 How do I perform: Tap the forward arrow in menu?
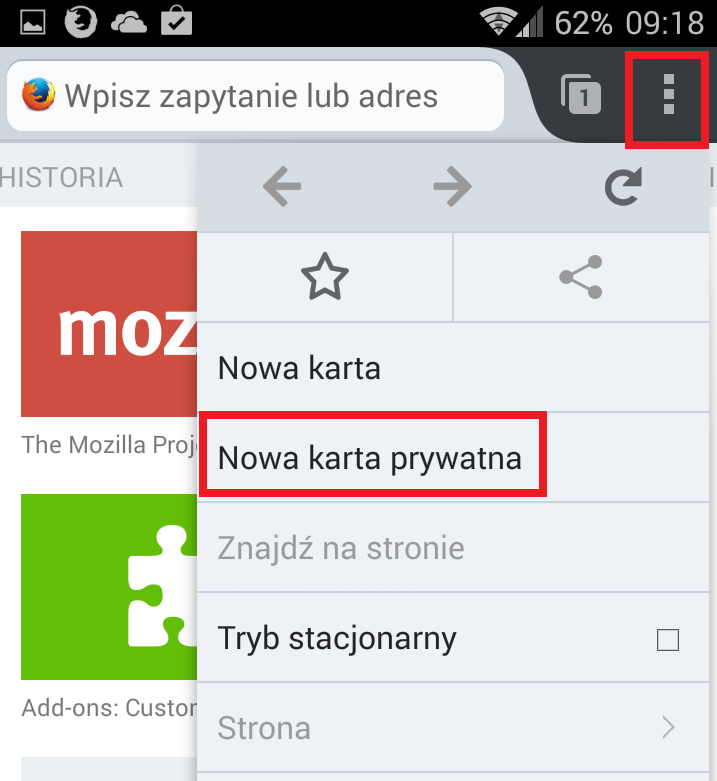click(x=452, y=186)
